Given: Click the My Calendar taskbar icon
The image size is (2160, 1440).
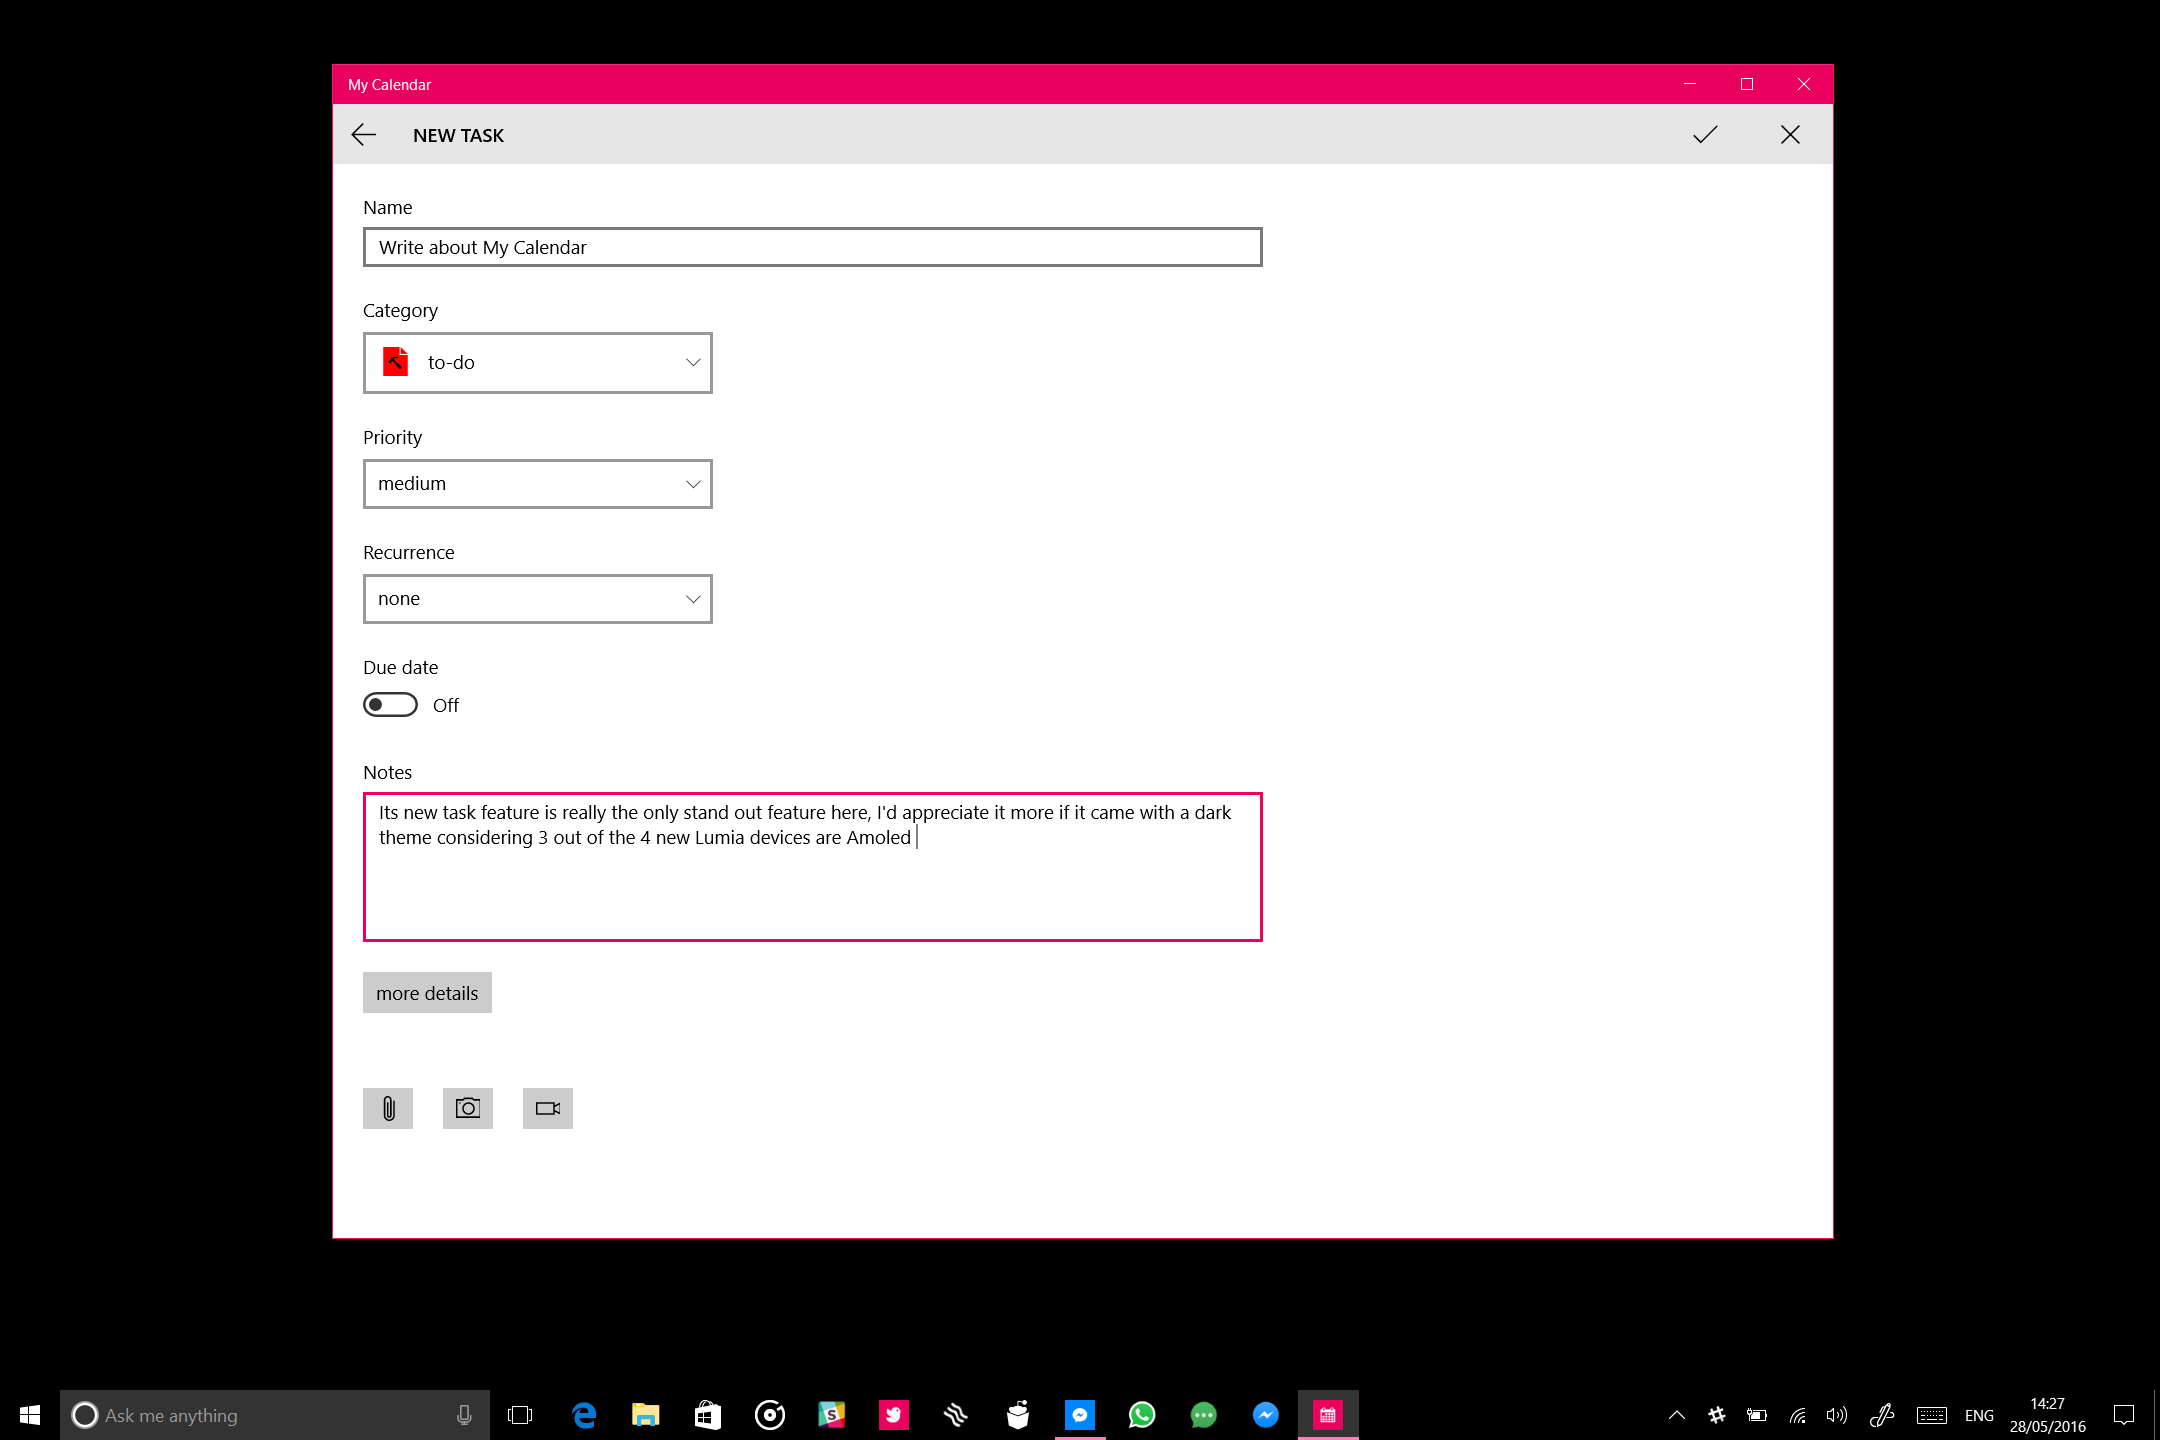Looking at the screenshot, I should (x=1328, y=1415).
